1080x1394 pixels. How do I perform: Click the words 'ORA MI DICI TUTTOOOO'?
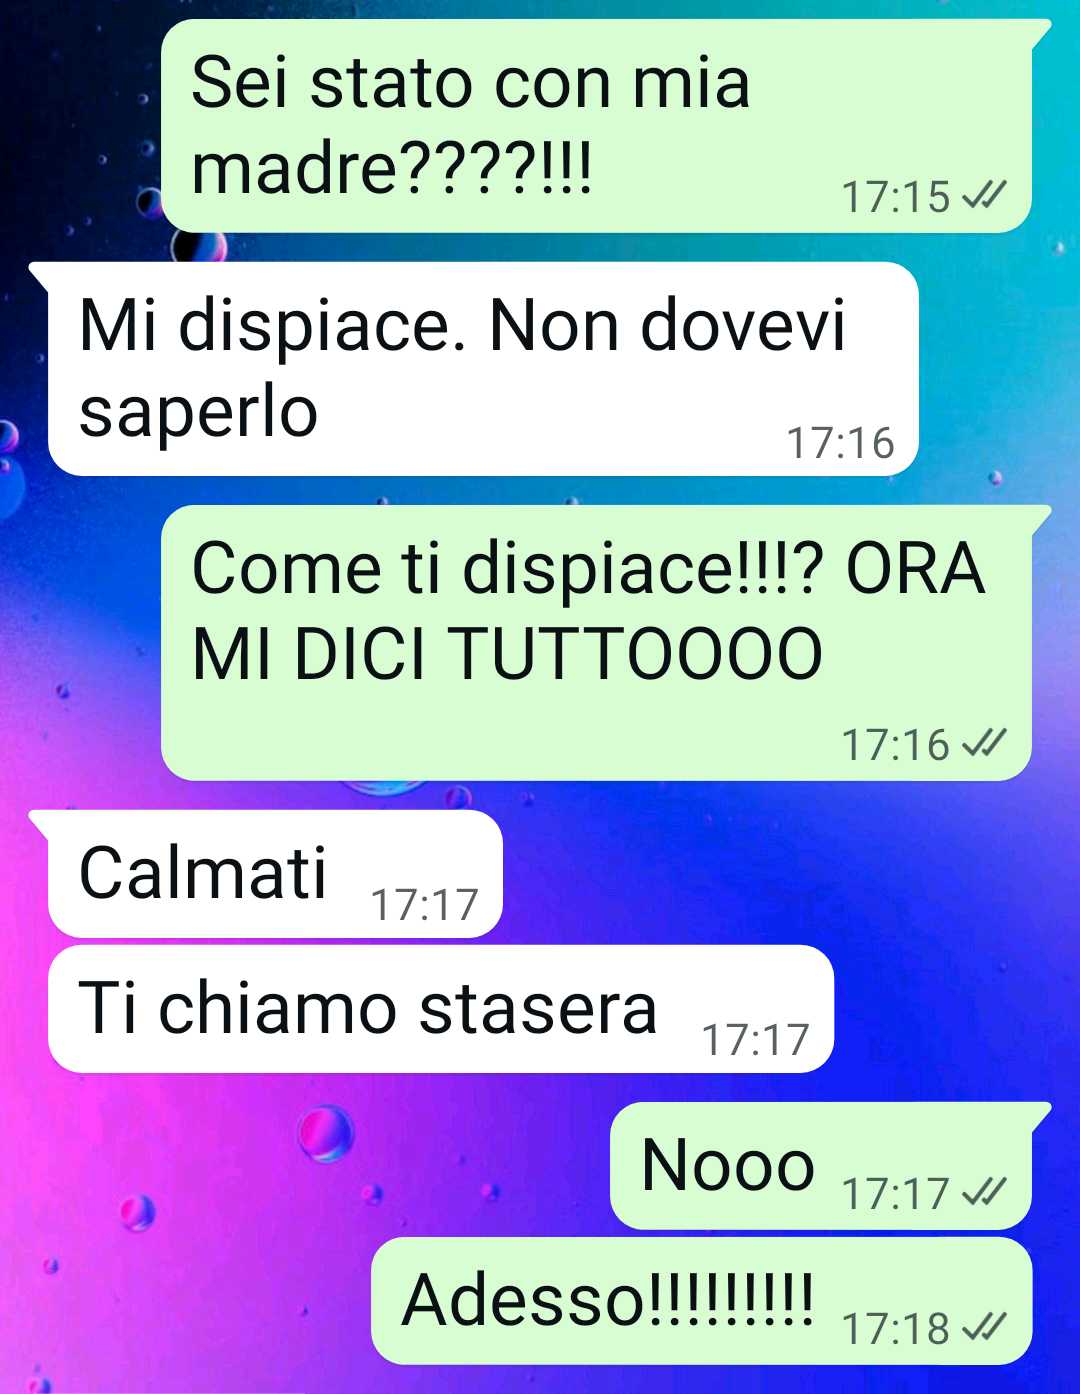588,611
